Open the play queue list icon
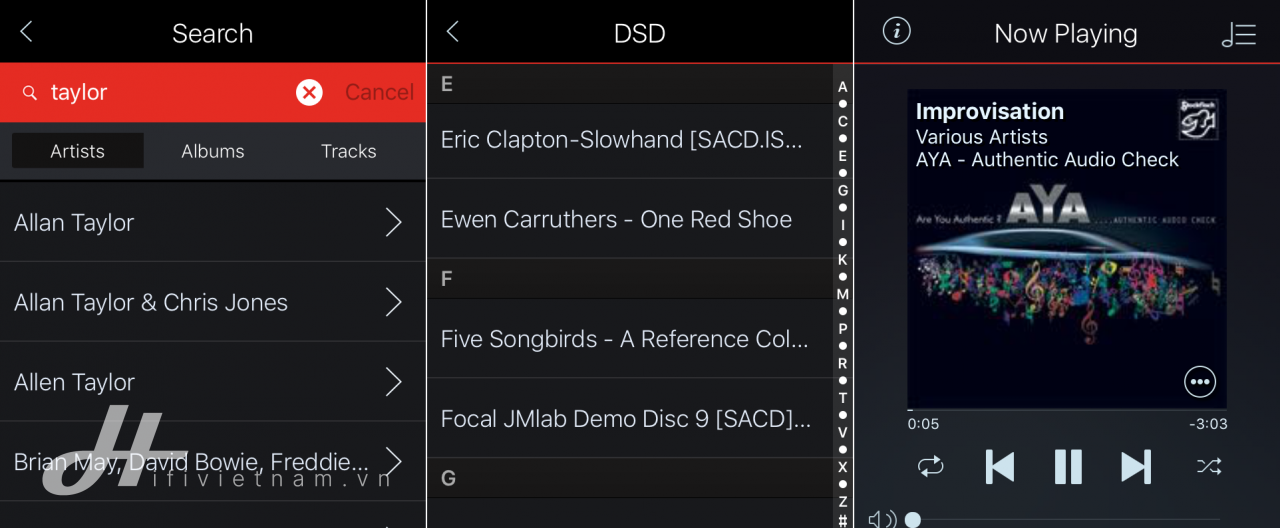 (x=1238, y=34)
